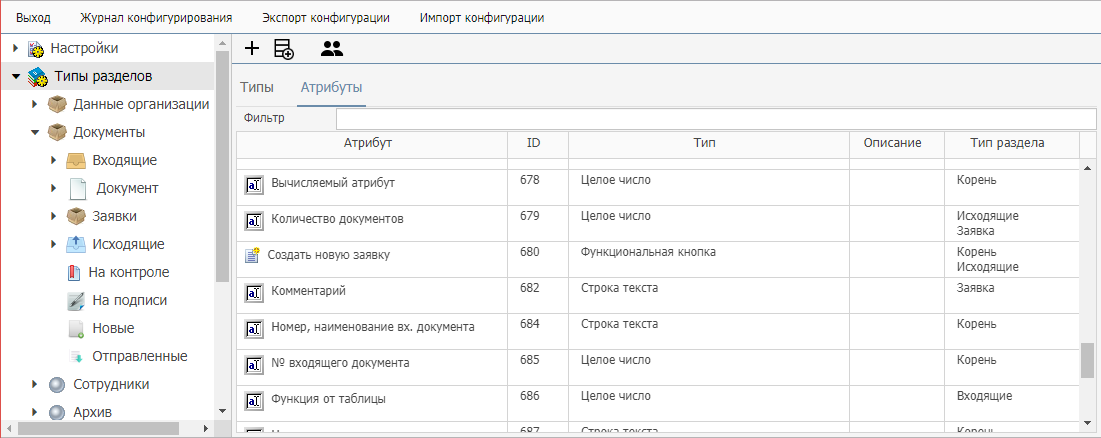Open Журнал конфигурирования menu
Viewport: 1101px width, 438px height.
pos(156,17)
